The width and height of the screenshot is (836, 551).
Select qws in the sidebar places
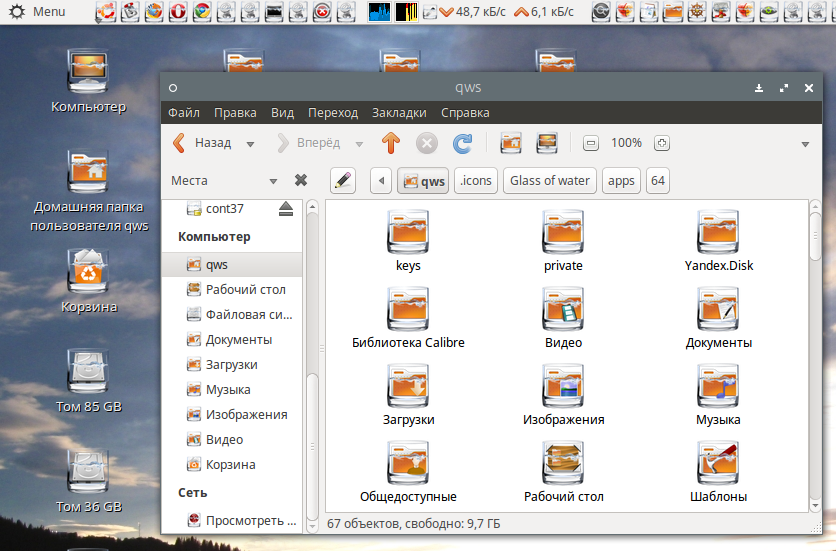[x=232, y=265]
